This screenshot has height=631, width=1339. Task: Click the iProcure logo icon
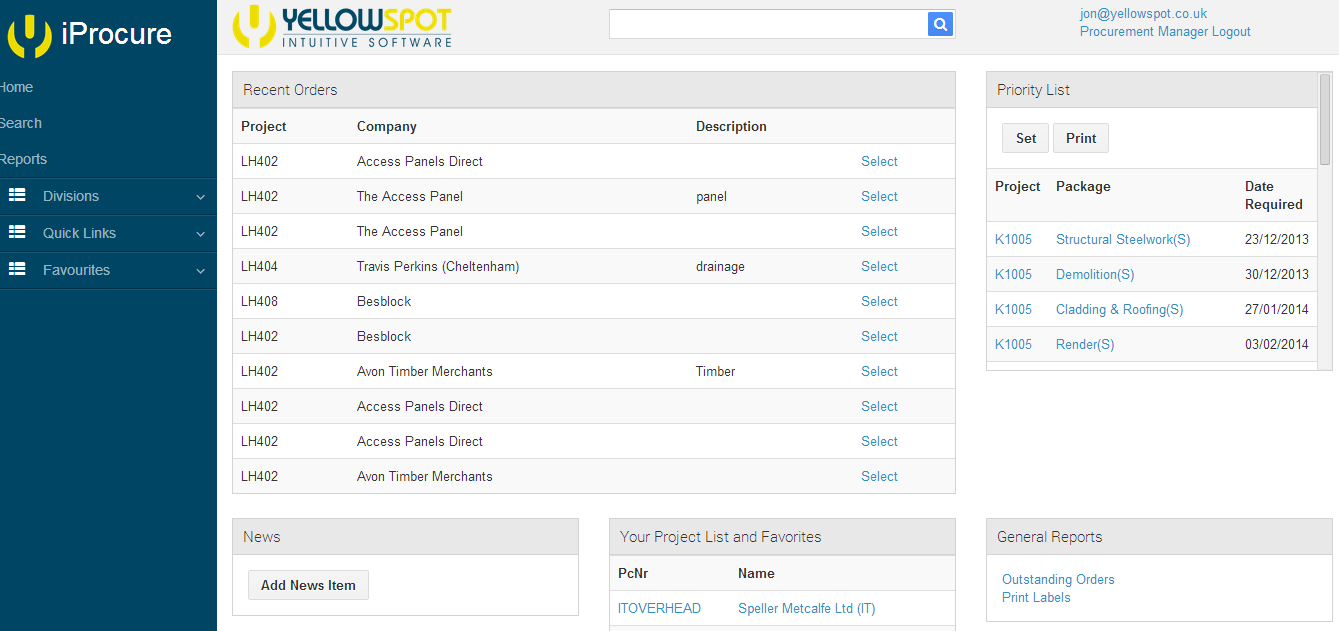[29, 35]
